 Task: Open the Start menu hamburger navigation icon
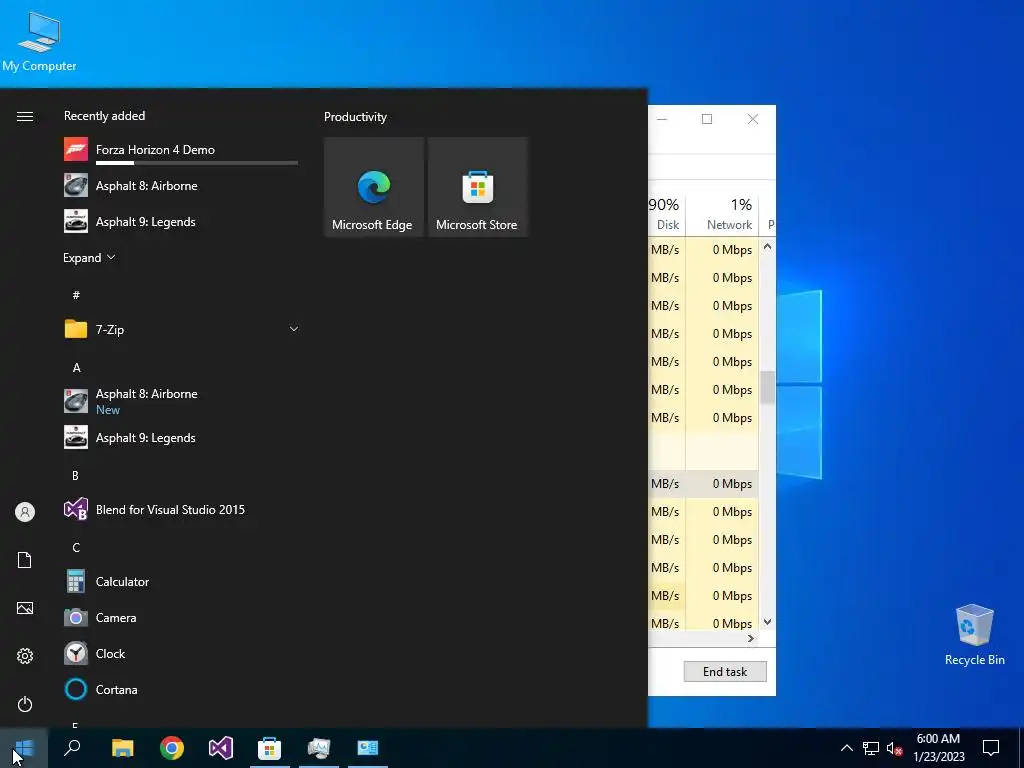coord(25,117)
